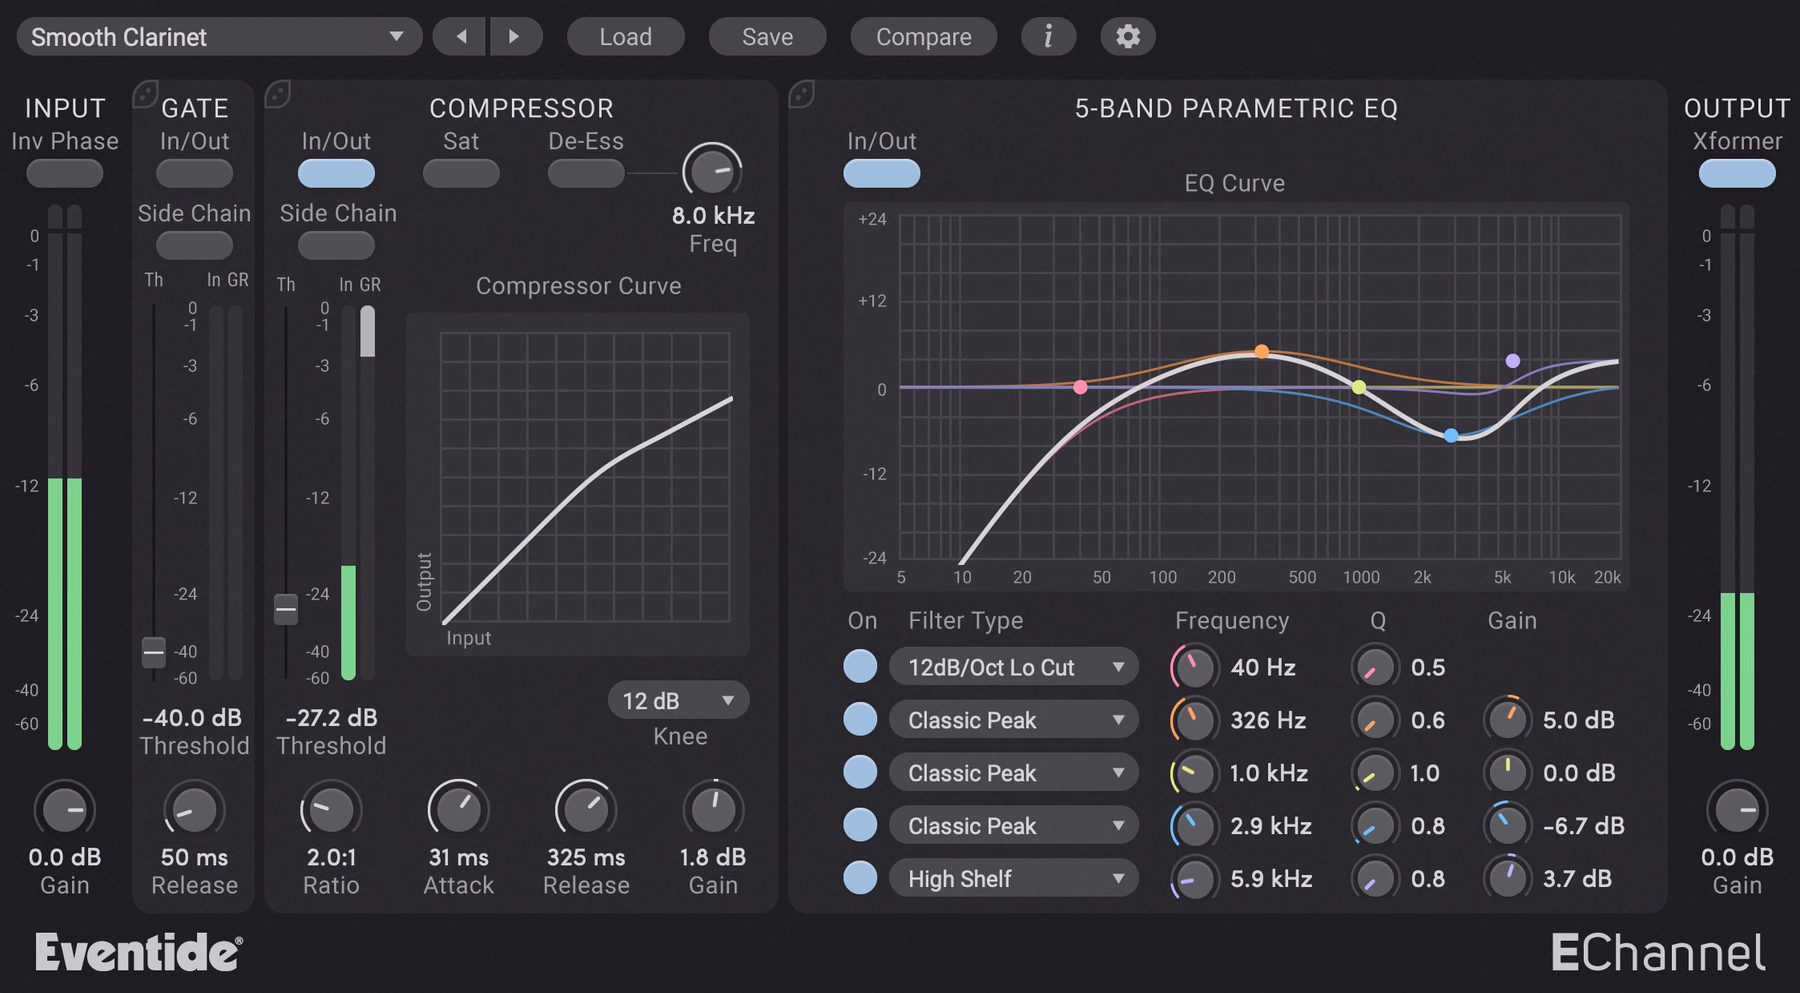The image size is (1800, 993).
Task: Click the Input Gain knob
Action: (x=65, y=809)
